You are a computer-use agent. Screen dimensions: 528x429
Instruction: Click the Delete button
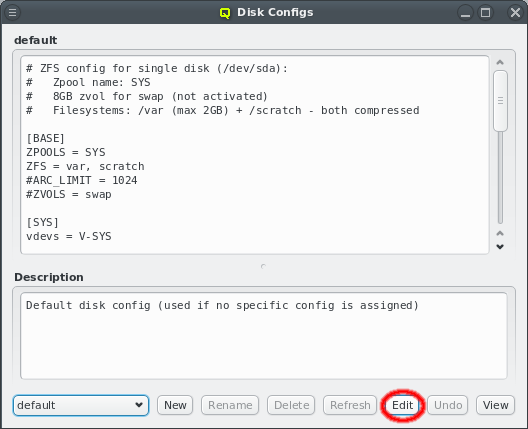291,405
